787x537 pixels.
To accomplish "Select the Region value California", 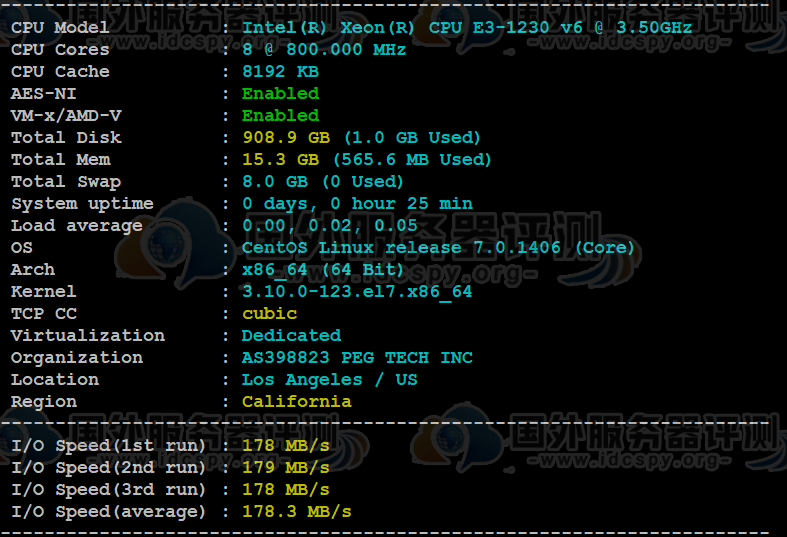I will 297,401.
